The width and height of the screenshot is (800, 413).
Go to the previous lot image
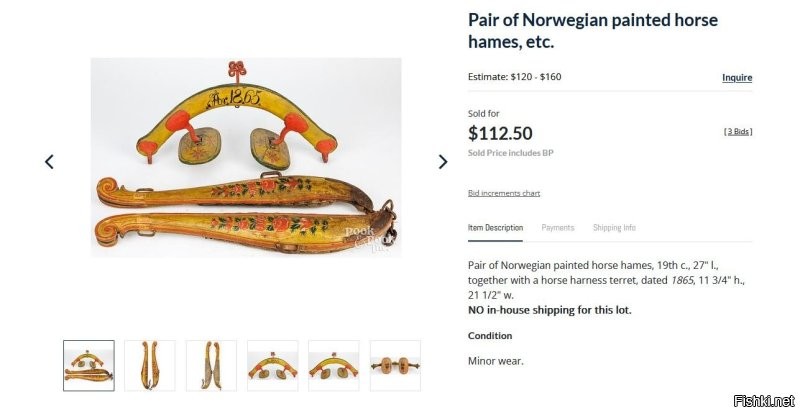click(x=49, y=162)
